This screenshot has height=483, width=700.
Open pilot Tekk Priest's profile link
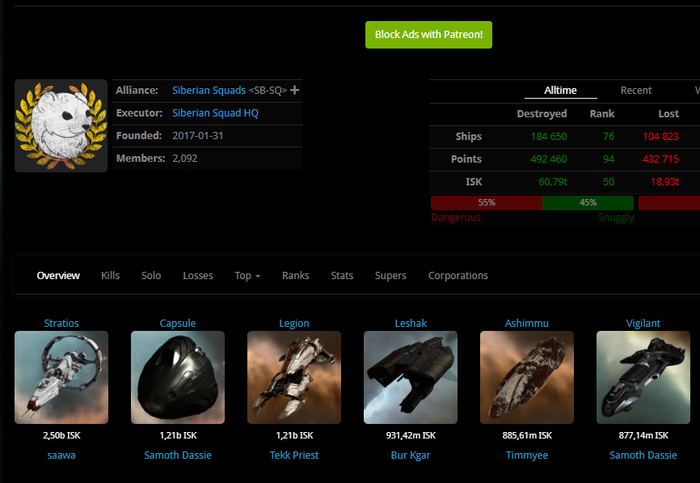[294, 455]
